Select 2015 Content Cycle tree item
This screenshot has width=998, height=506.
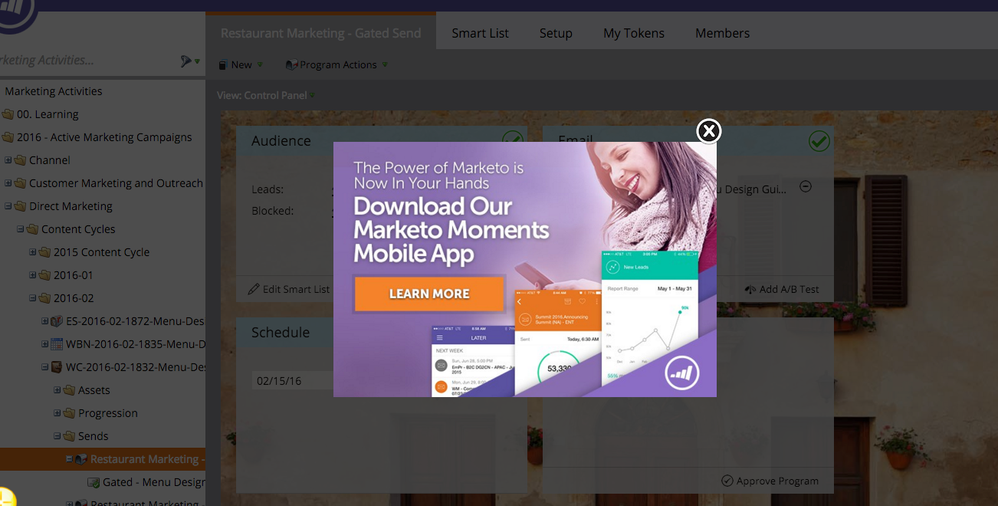coord(101,252)
